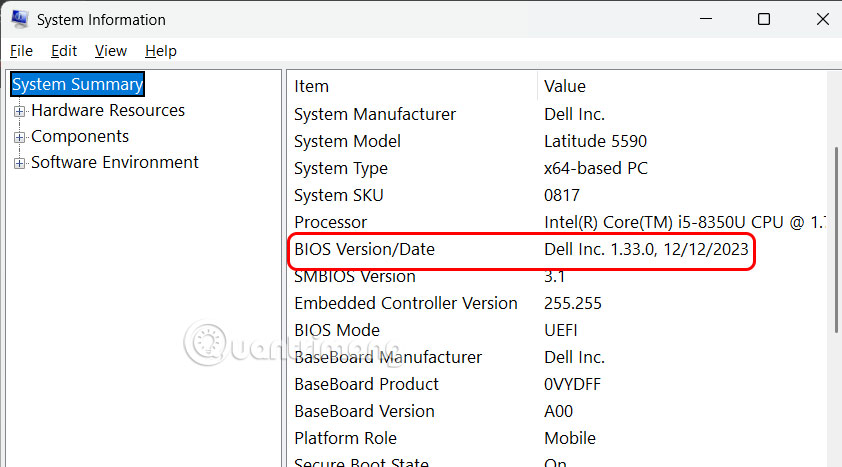
Task: Click the System Information app icon
Action: coord(18,19)
